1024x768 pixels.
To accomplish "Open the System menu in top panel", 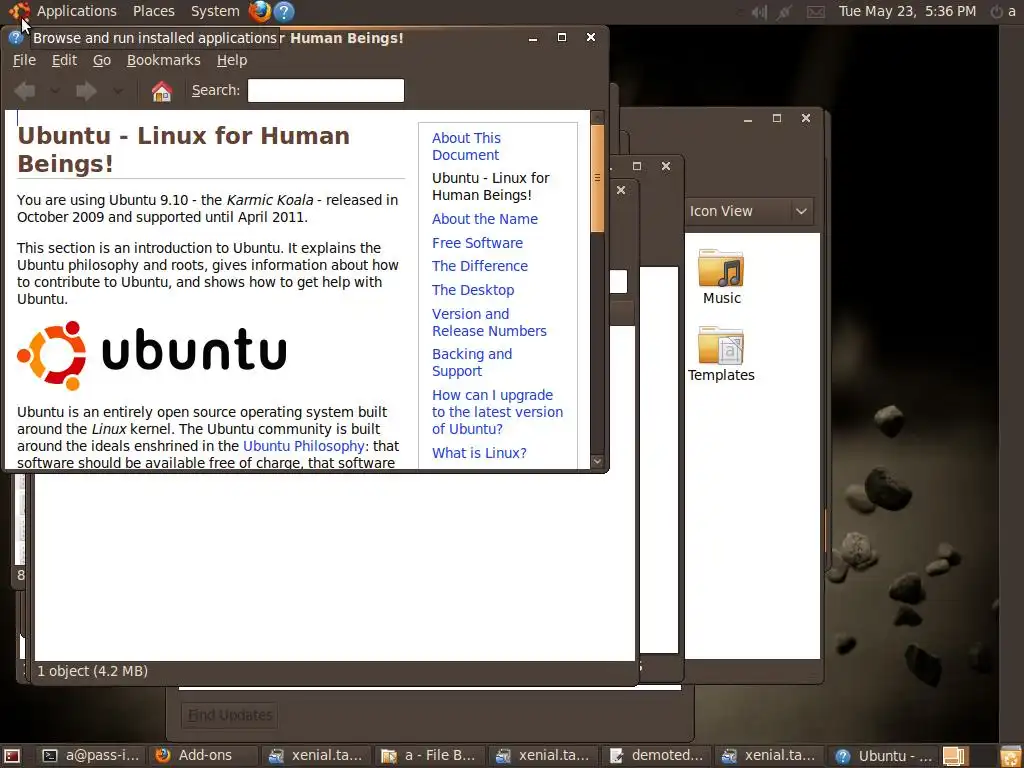I will [215, 11].
